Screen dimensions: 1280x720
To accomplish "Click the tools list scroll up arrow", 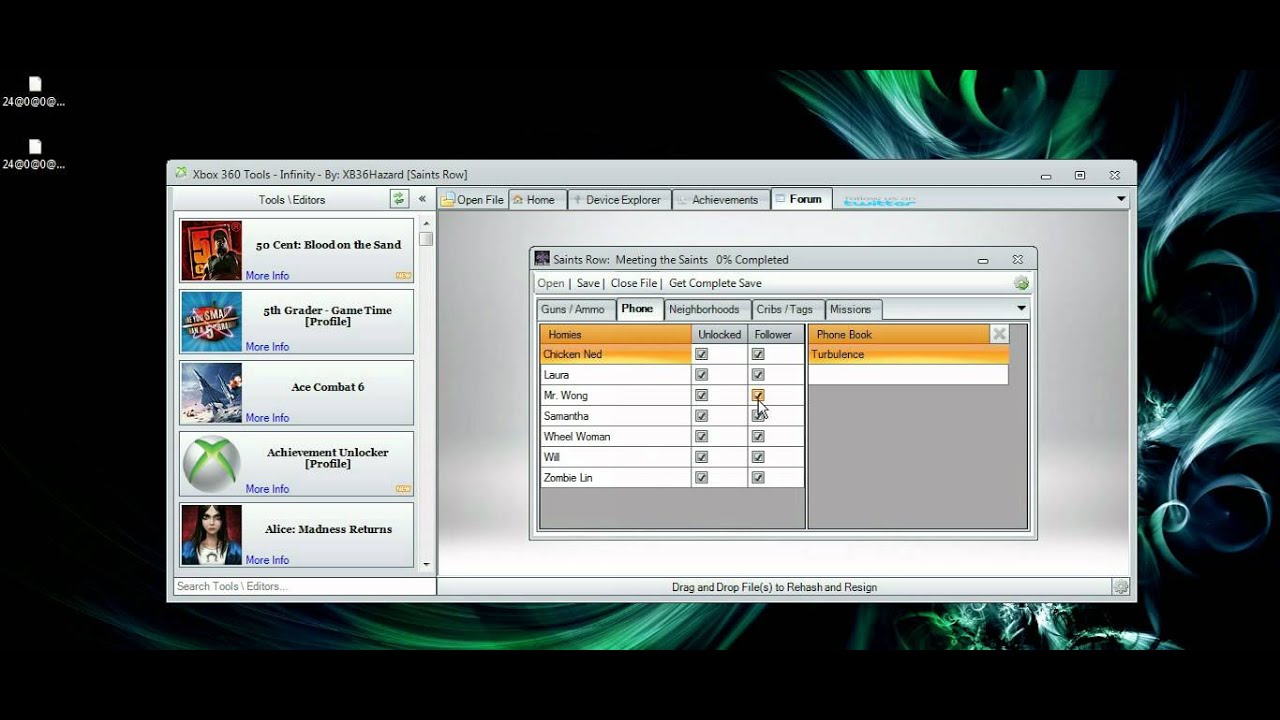I will 426,224.
